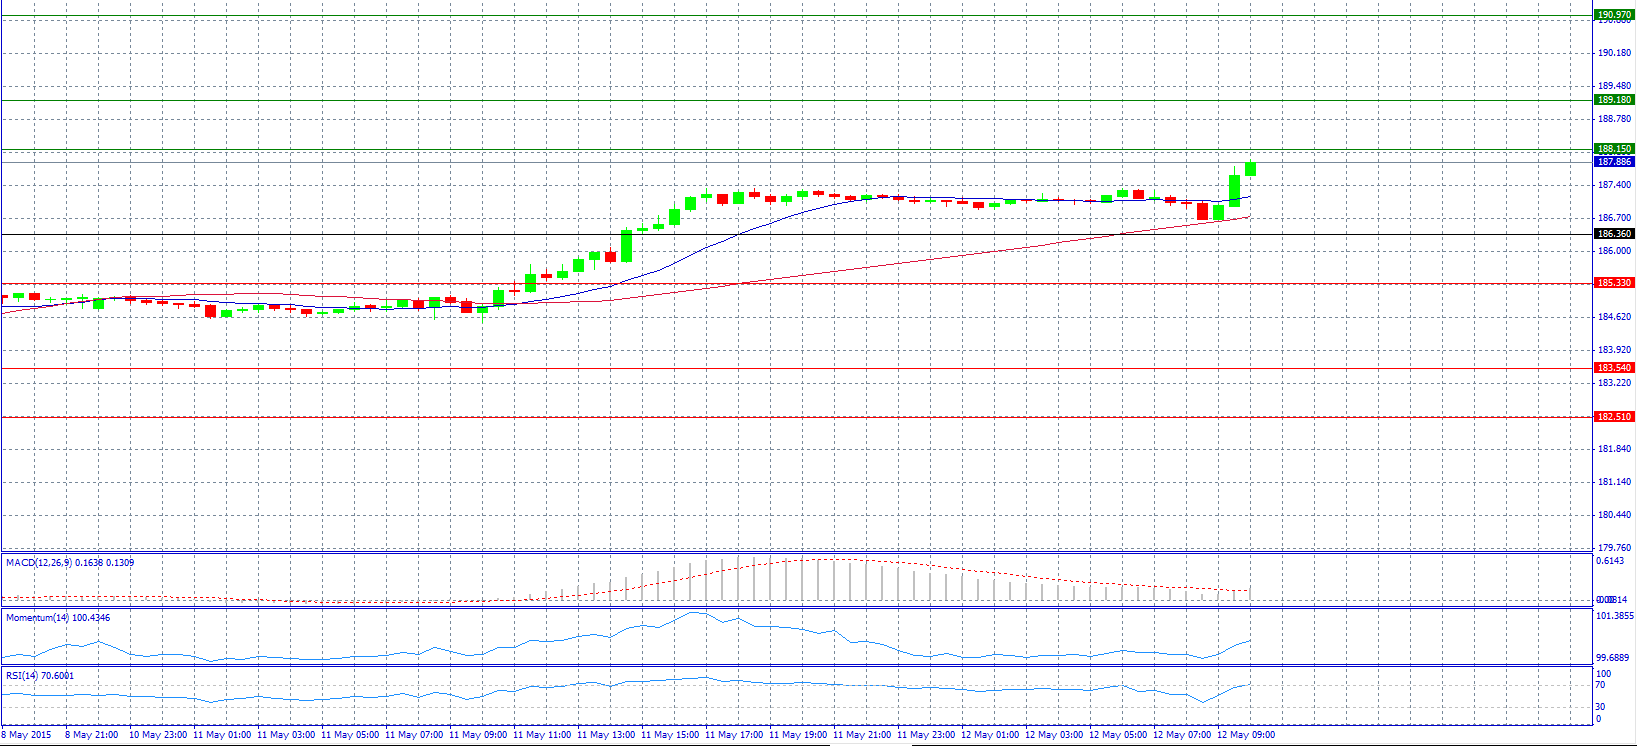The height and width of the screenshot is (746, 1637).
Task: Select the 189.180 green price tag
Action: [x=1614, y=100]
